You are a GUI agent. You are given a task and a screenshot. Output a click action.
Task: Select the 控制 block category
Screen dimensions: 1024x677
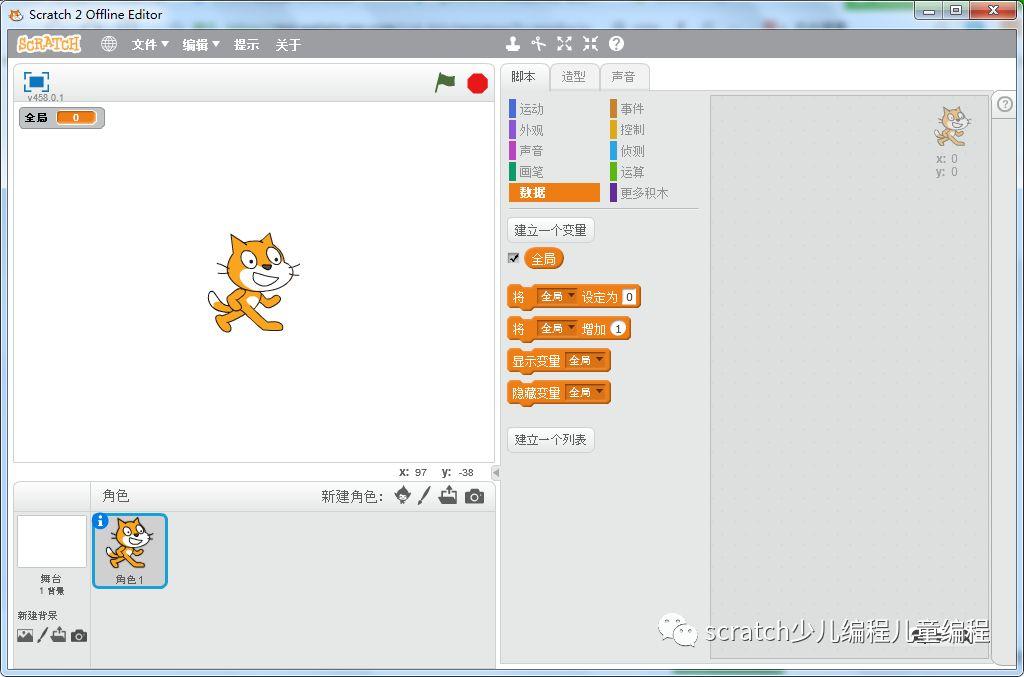click(x=654, y=130)
